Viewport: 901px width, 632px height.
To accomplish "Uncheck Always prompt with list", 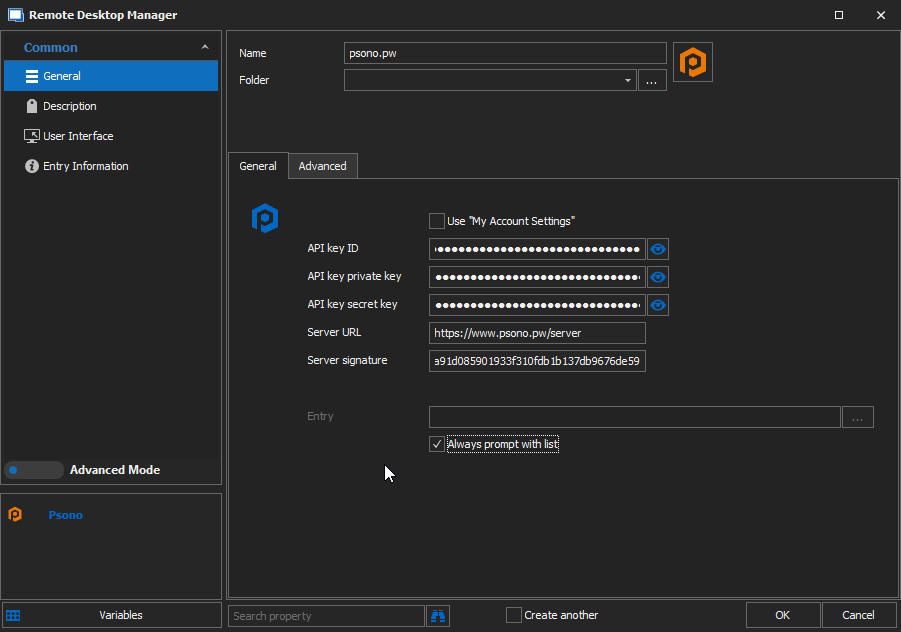I will coord(437,444).
